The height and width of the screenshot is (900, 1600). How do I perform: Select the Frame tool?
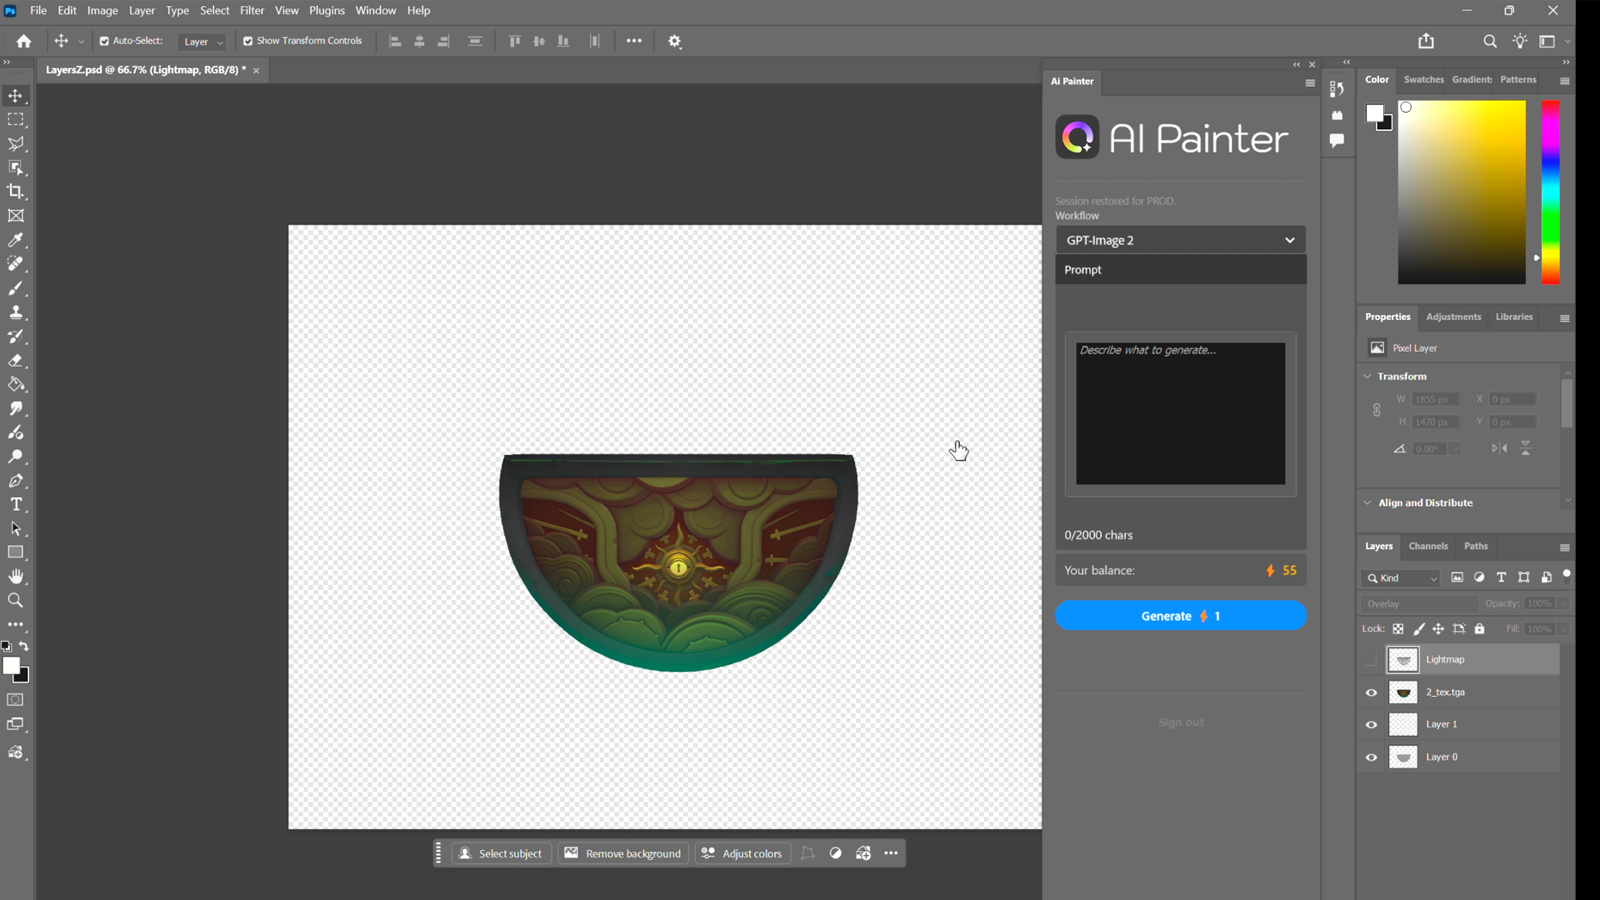point(16,216)
